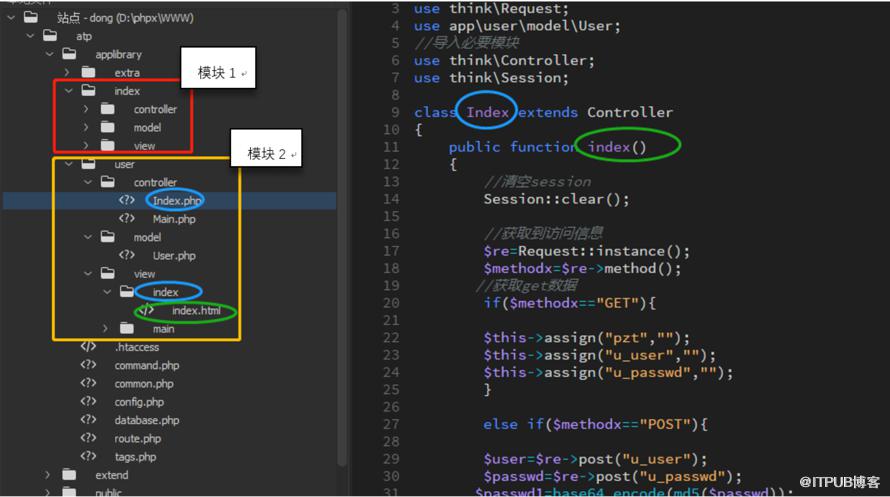The height and width of the screenshot is (497, 890).
Task: Click the site root folder icon
Action: click(x=31, y=18)
